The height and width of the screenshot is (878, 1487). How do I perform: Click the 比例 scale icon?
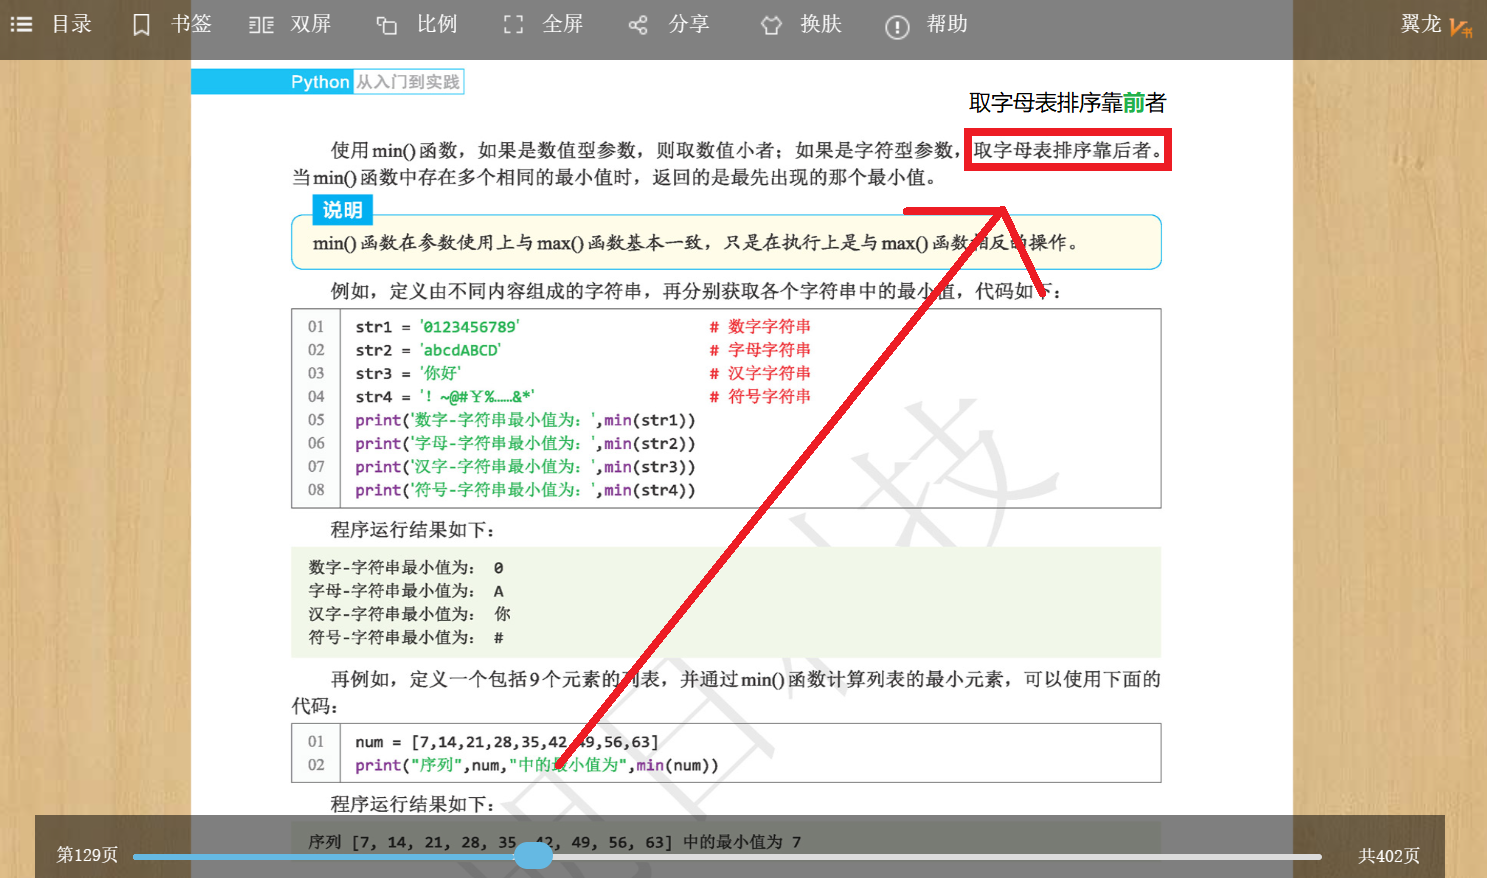[387, 25]
